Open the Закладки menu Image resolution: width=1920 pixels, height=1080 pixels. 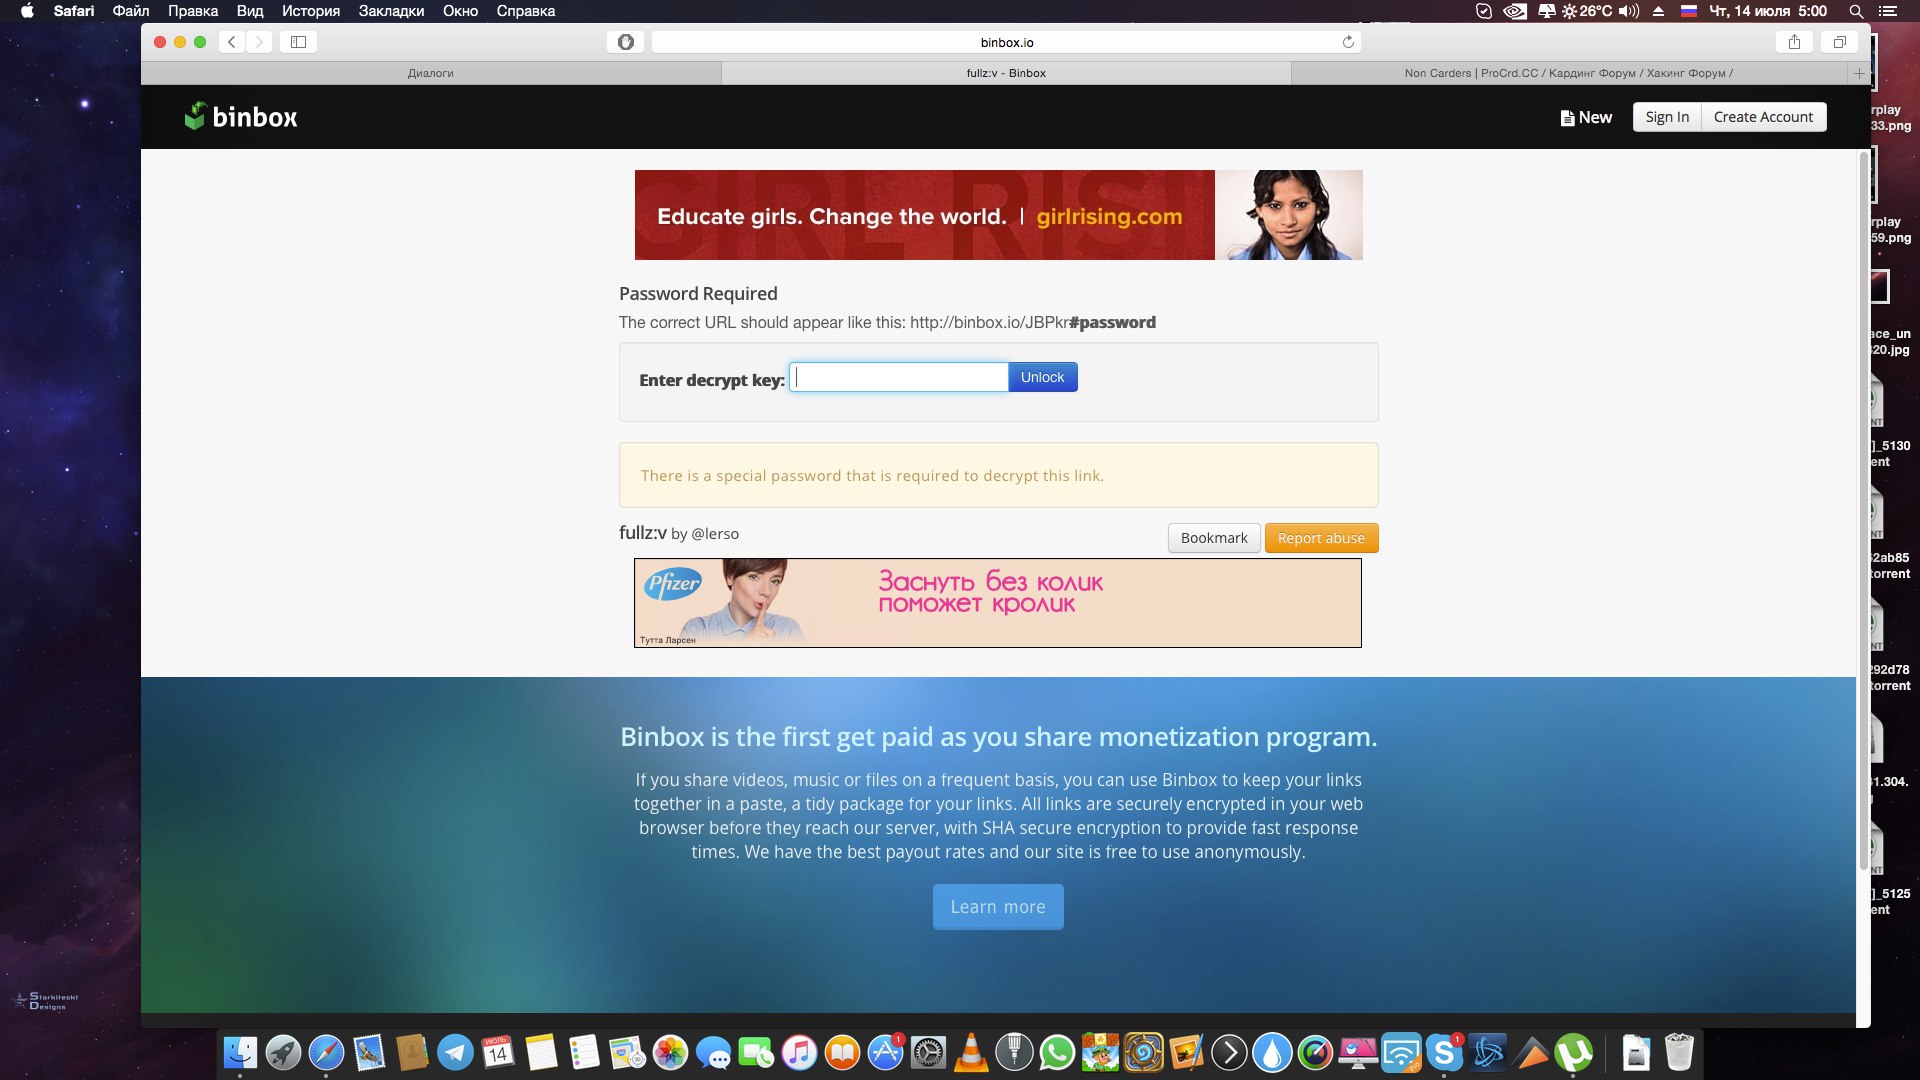(x=391, y=11)
